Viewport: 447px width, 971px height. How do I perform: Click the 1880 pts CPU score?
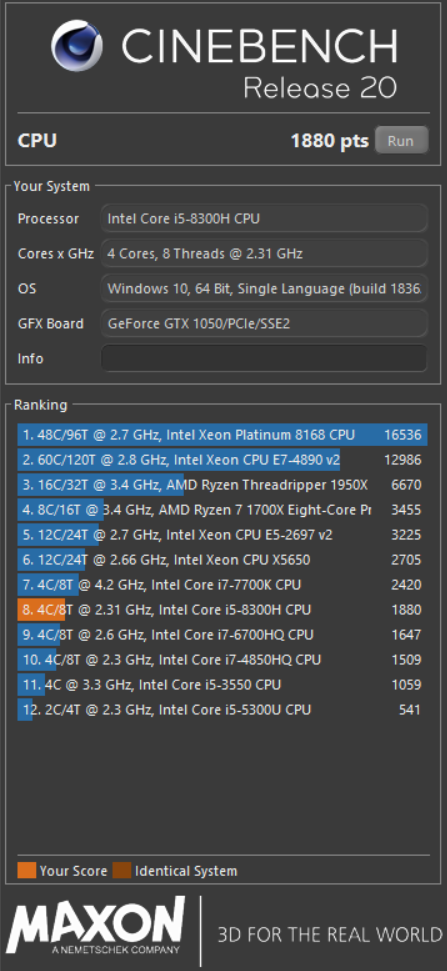coord(329,141)
